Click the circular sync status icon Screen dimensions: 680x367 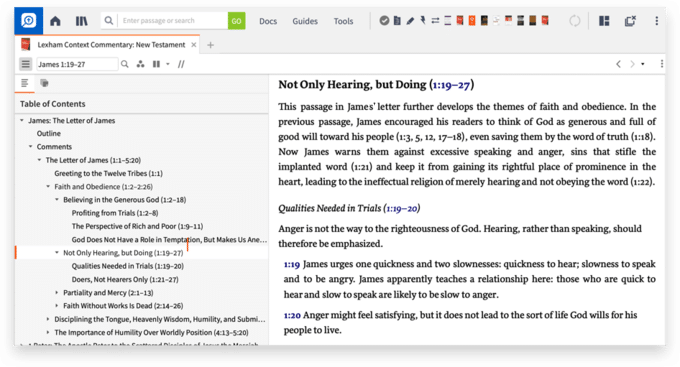pos(575,21)
